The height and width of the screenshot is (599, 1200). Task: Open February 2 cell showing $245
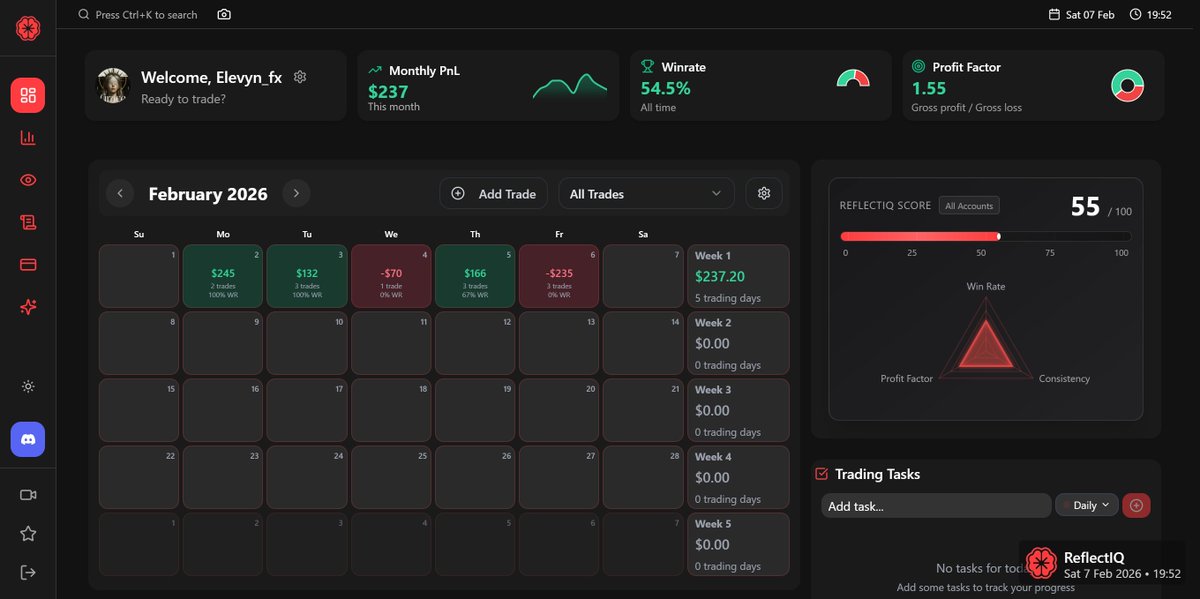click(223, 276)
